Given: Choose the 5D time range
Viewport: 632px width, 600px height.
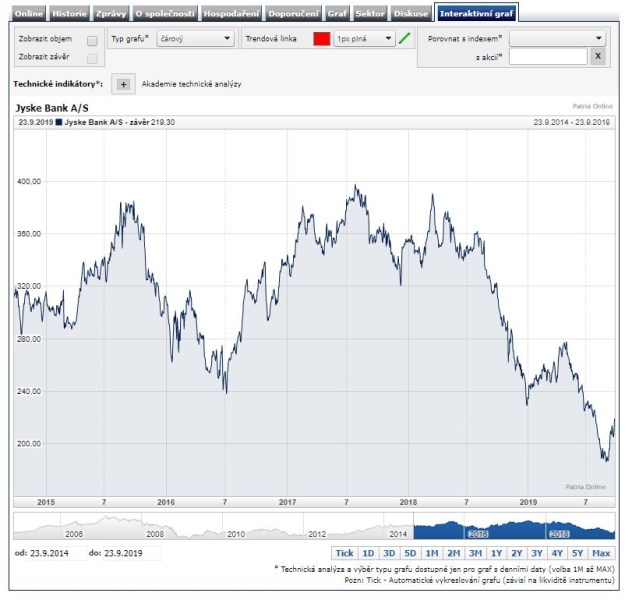Looking at the screenshot, I should 410,553.
